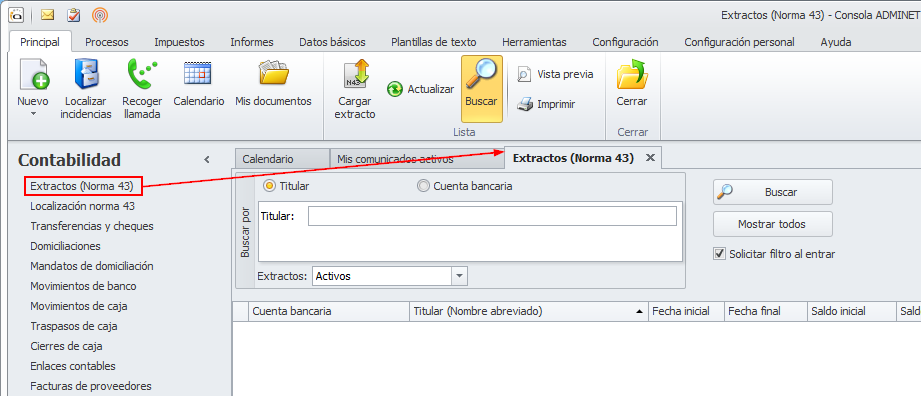Open the Ayuda ribbon tab
Image resolution: width=921 pixels, height=396 pixels.
click(x=836, y=42)
